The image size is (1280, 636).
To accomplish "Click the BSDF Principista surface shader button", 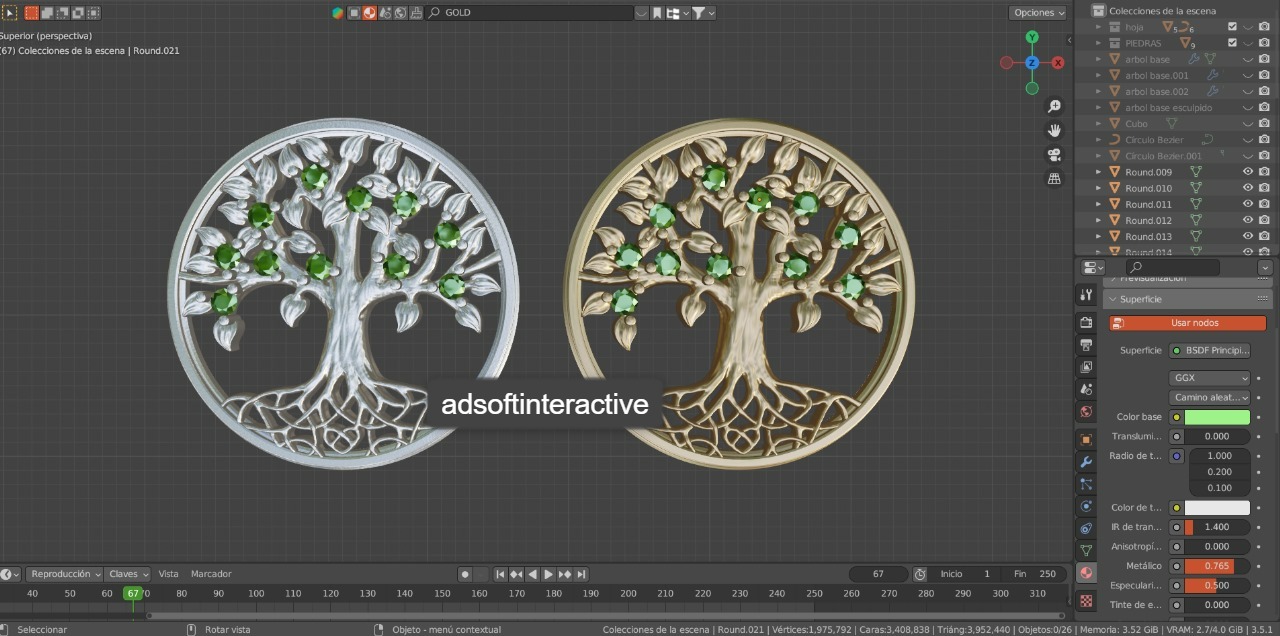I will click(1209, 351).
